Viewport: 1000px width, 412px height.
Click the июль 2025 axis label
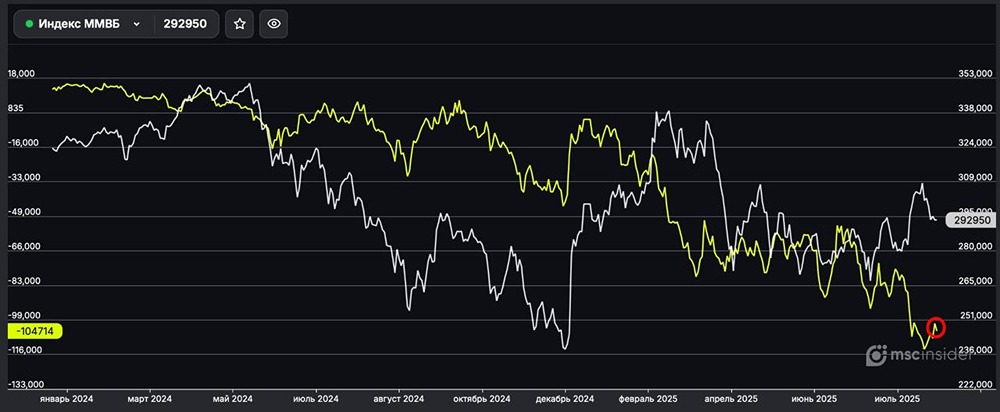tap(897, 399)
